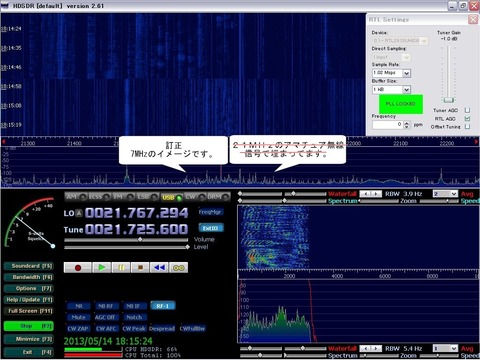Open the Options [F7] menu
Image resolution: width=480 pixels, height=360 pixels.
[28, 289]
